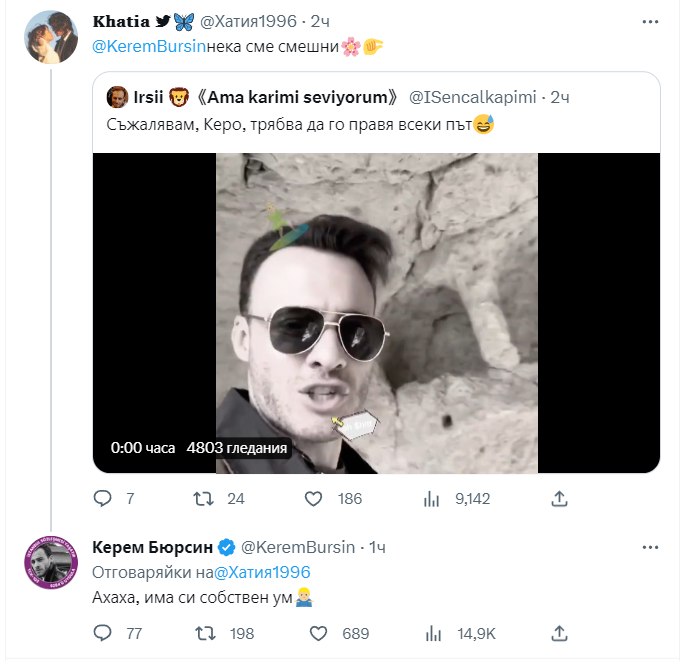
Task: Retweet Khatia's tweet
Action: pyautogui.click(x=203, y=498)
